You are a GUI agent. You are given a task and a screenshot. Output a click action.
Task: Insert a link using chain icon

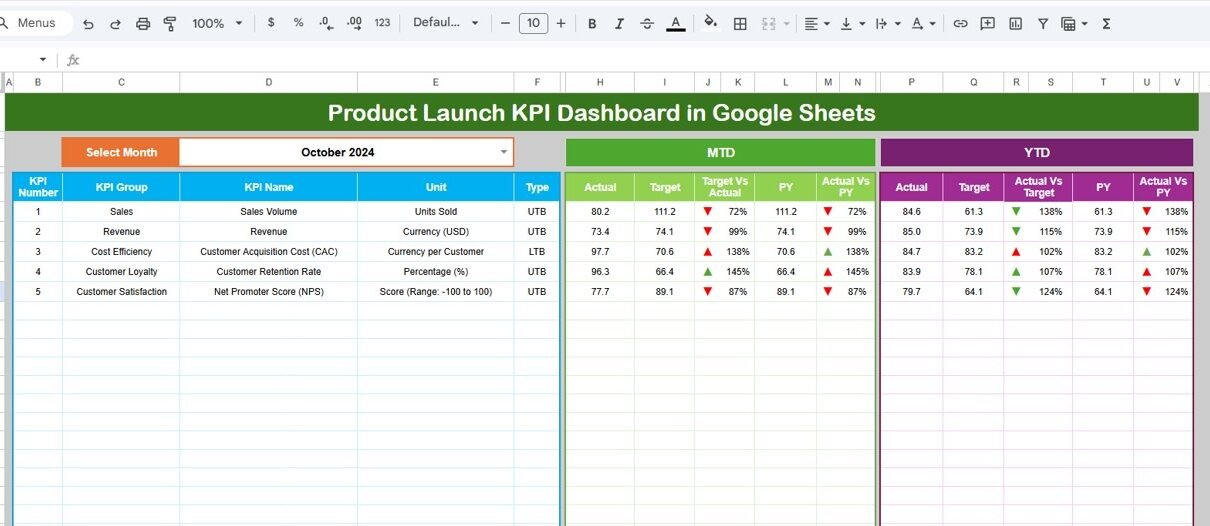pos(960,23)
